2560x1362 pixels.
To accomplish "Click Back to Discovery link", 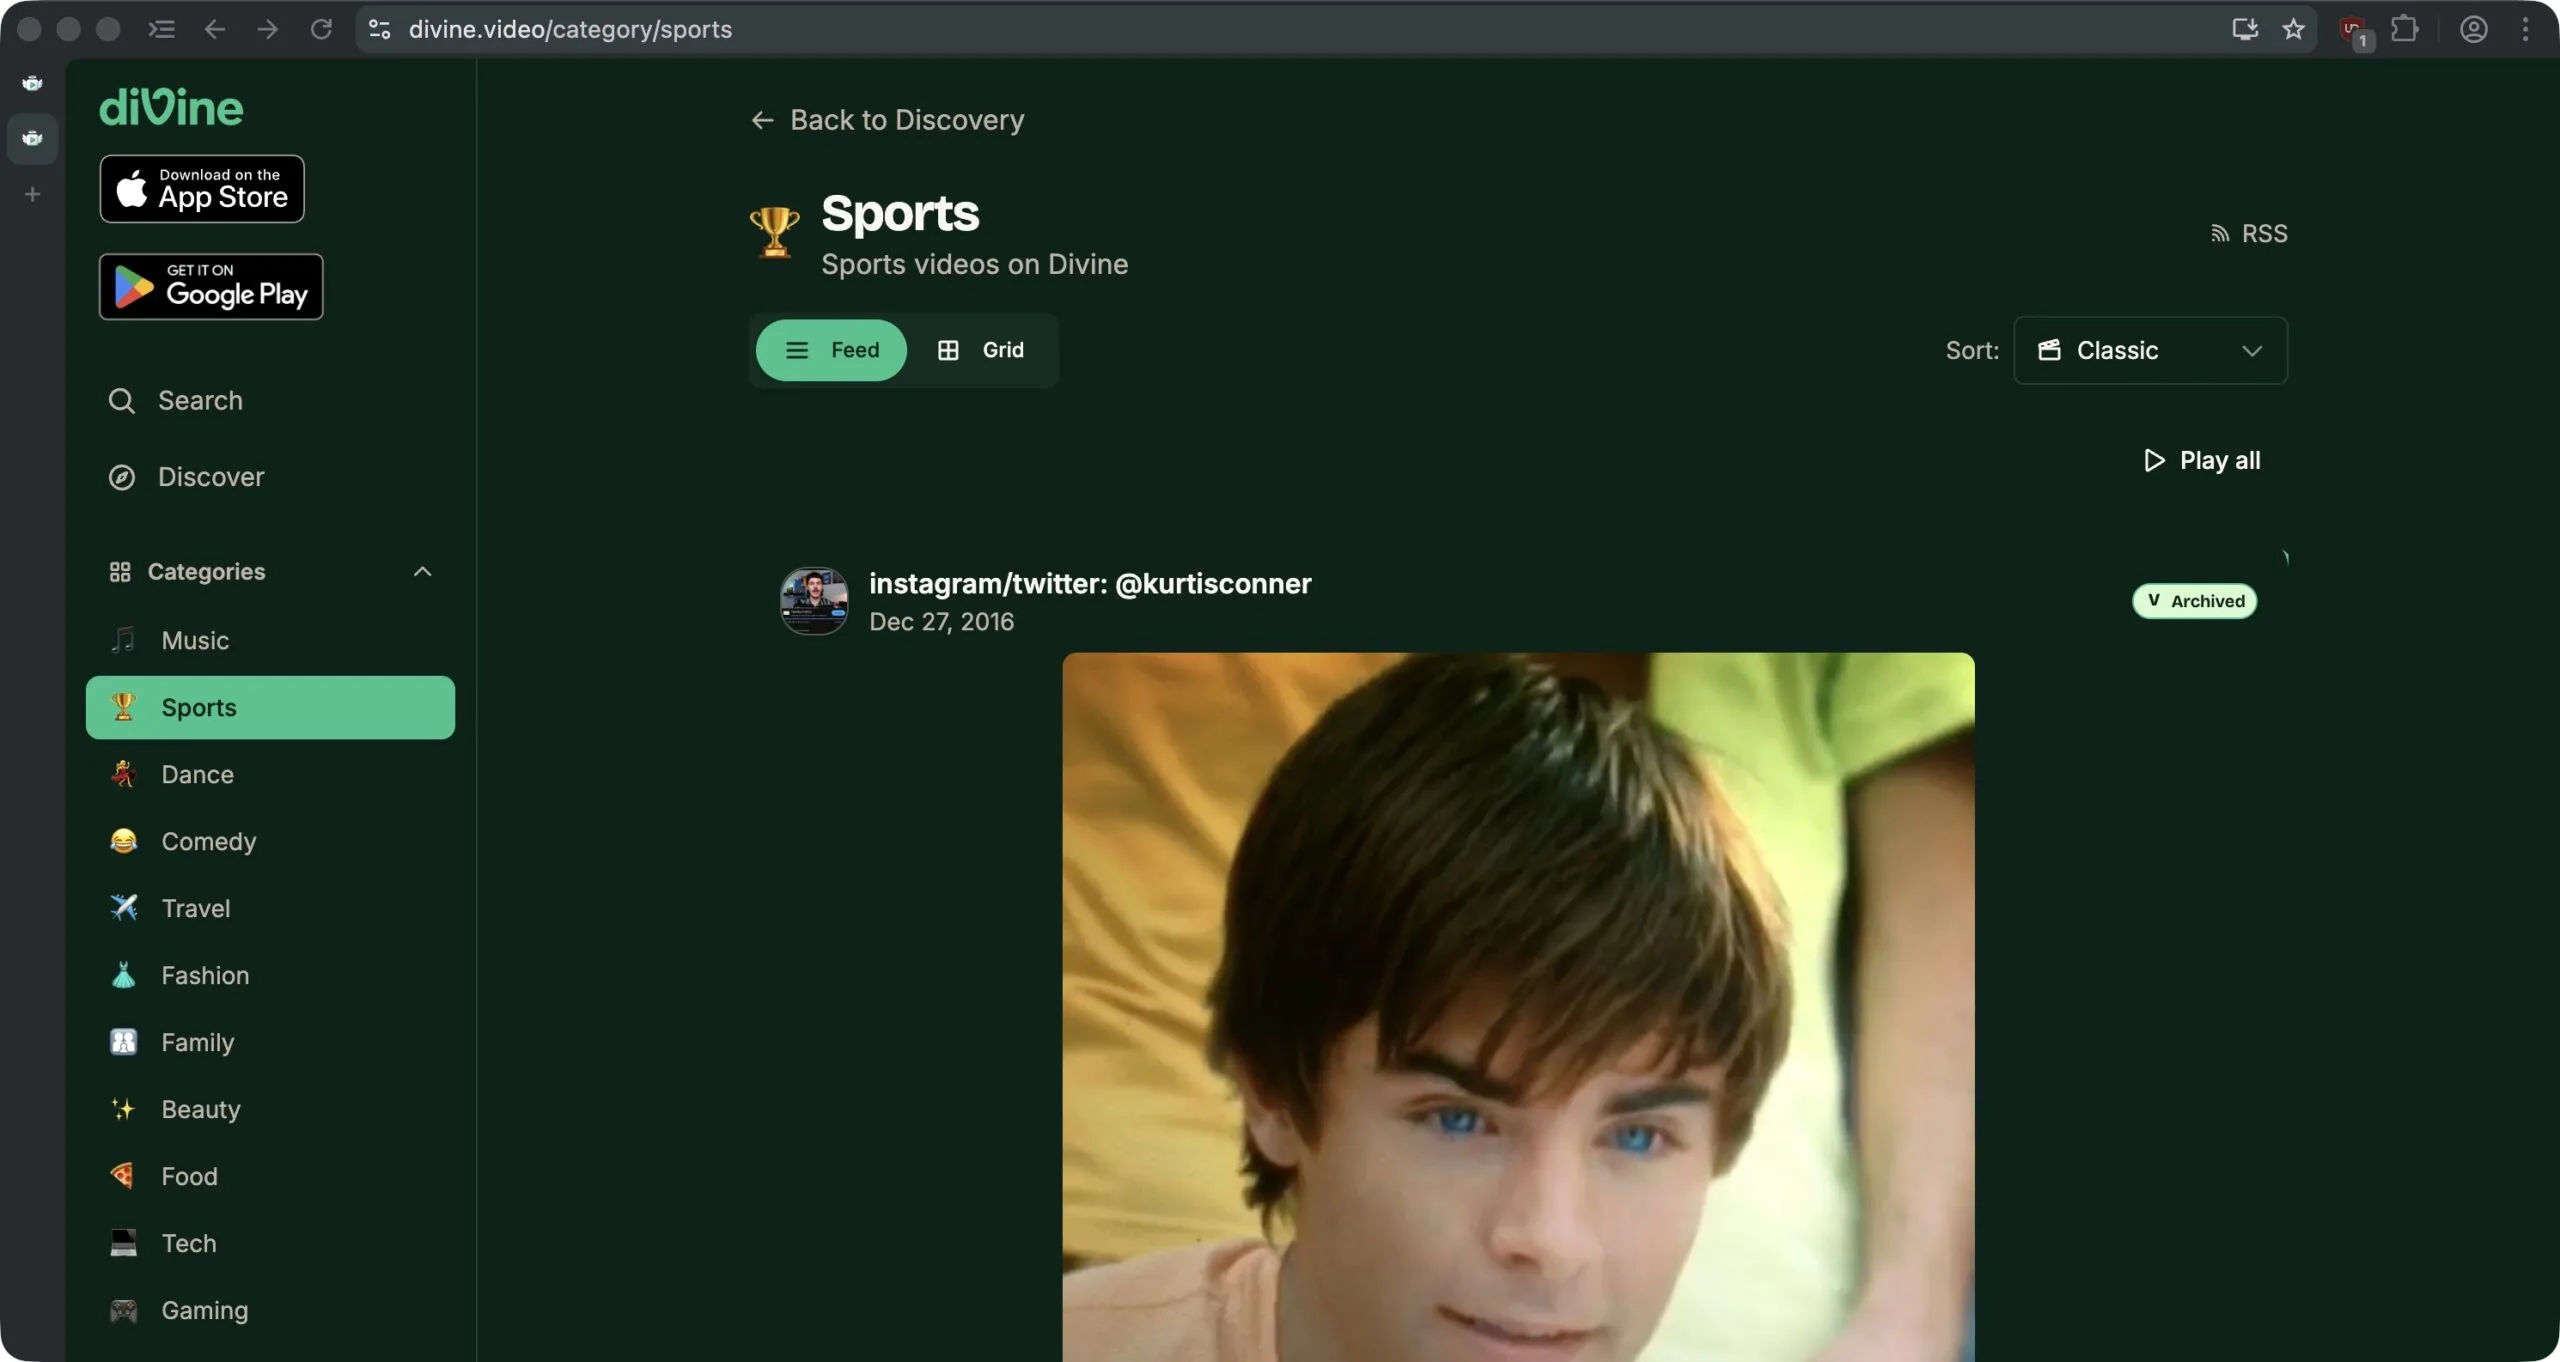I will pyautogui.click(x=887, y=120).
